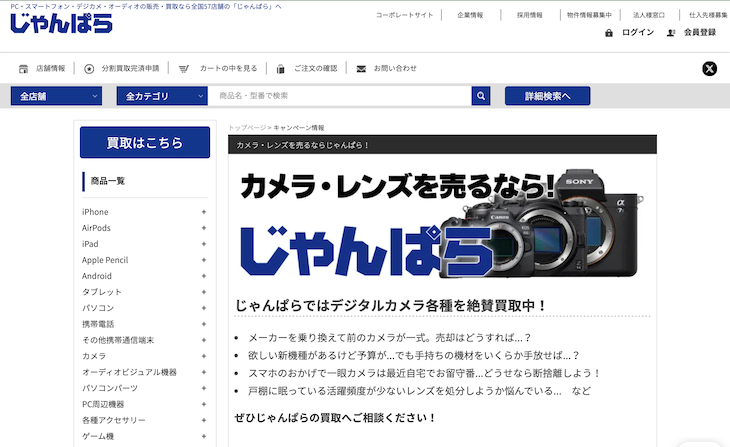This screenshot has height=447, width=730.
Task: Click the ログイン link
Action: pyautogui.click(x=638, y=33)
